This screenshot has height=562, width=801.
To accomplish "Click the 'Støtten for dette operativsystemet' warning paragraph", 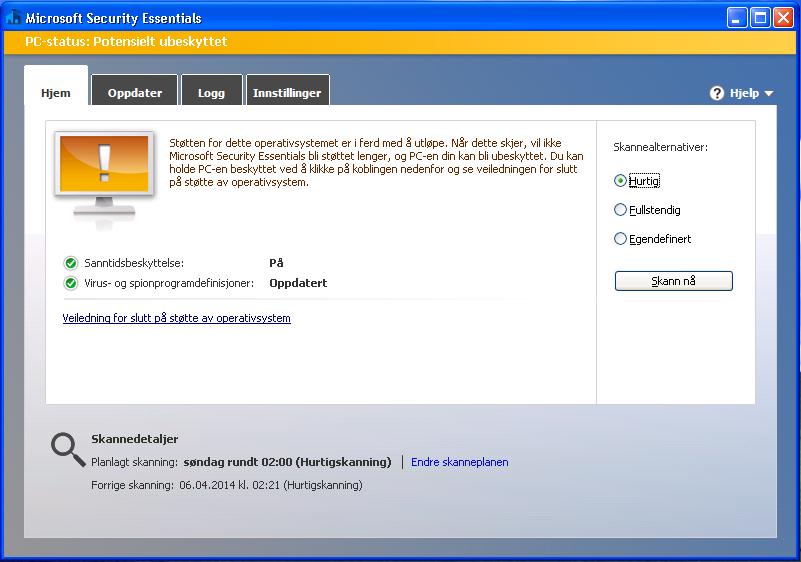I will coord(376,162).
